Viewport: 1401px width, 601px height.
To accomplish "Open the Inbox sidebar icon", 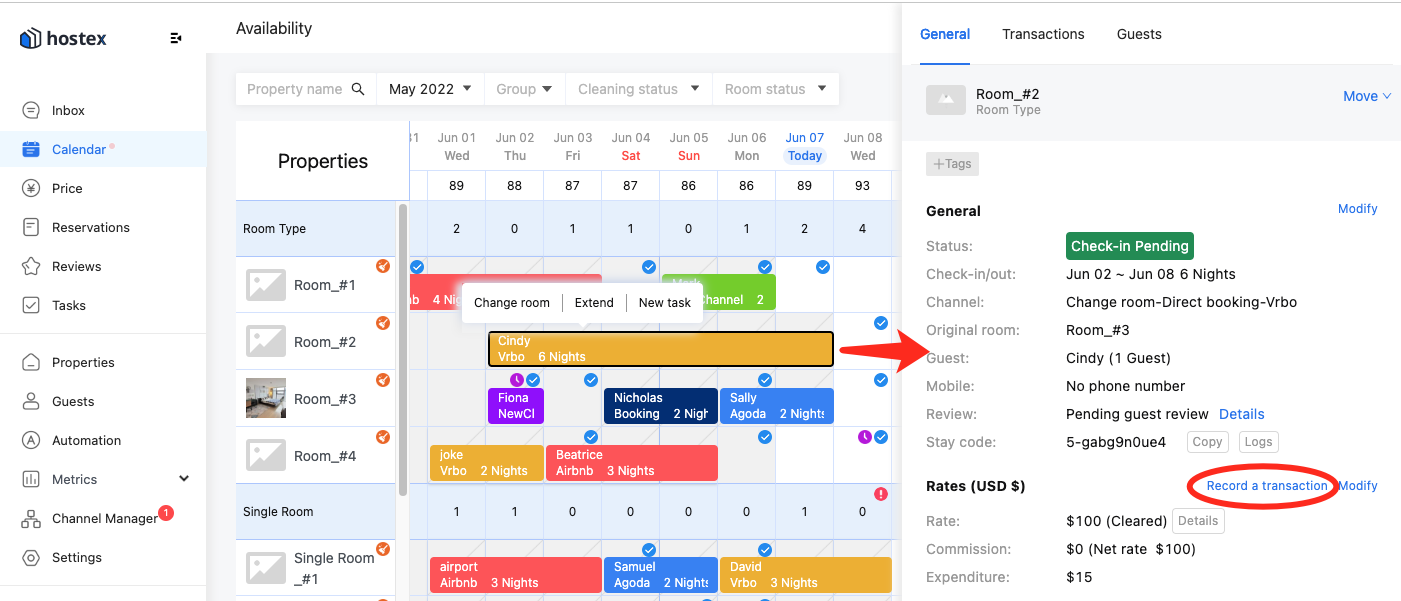I will [32, 111].
